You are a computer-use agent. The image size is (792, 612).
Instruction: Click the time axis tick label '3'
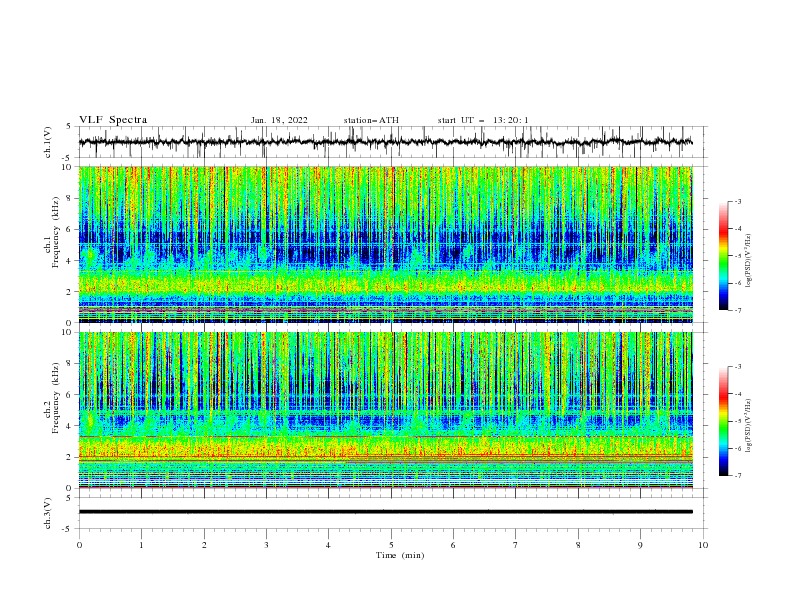pyautogui.click(x=266, y=545)
